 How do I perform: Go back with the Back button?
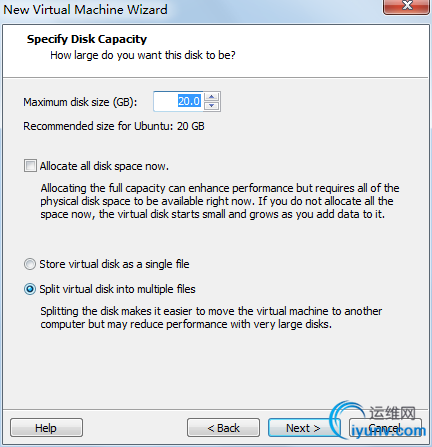click(223, 428)
